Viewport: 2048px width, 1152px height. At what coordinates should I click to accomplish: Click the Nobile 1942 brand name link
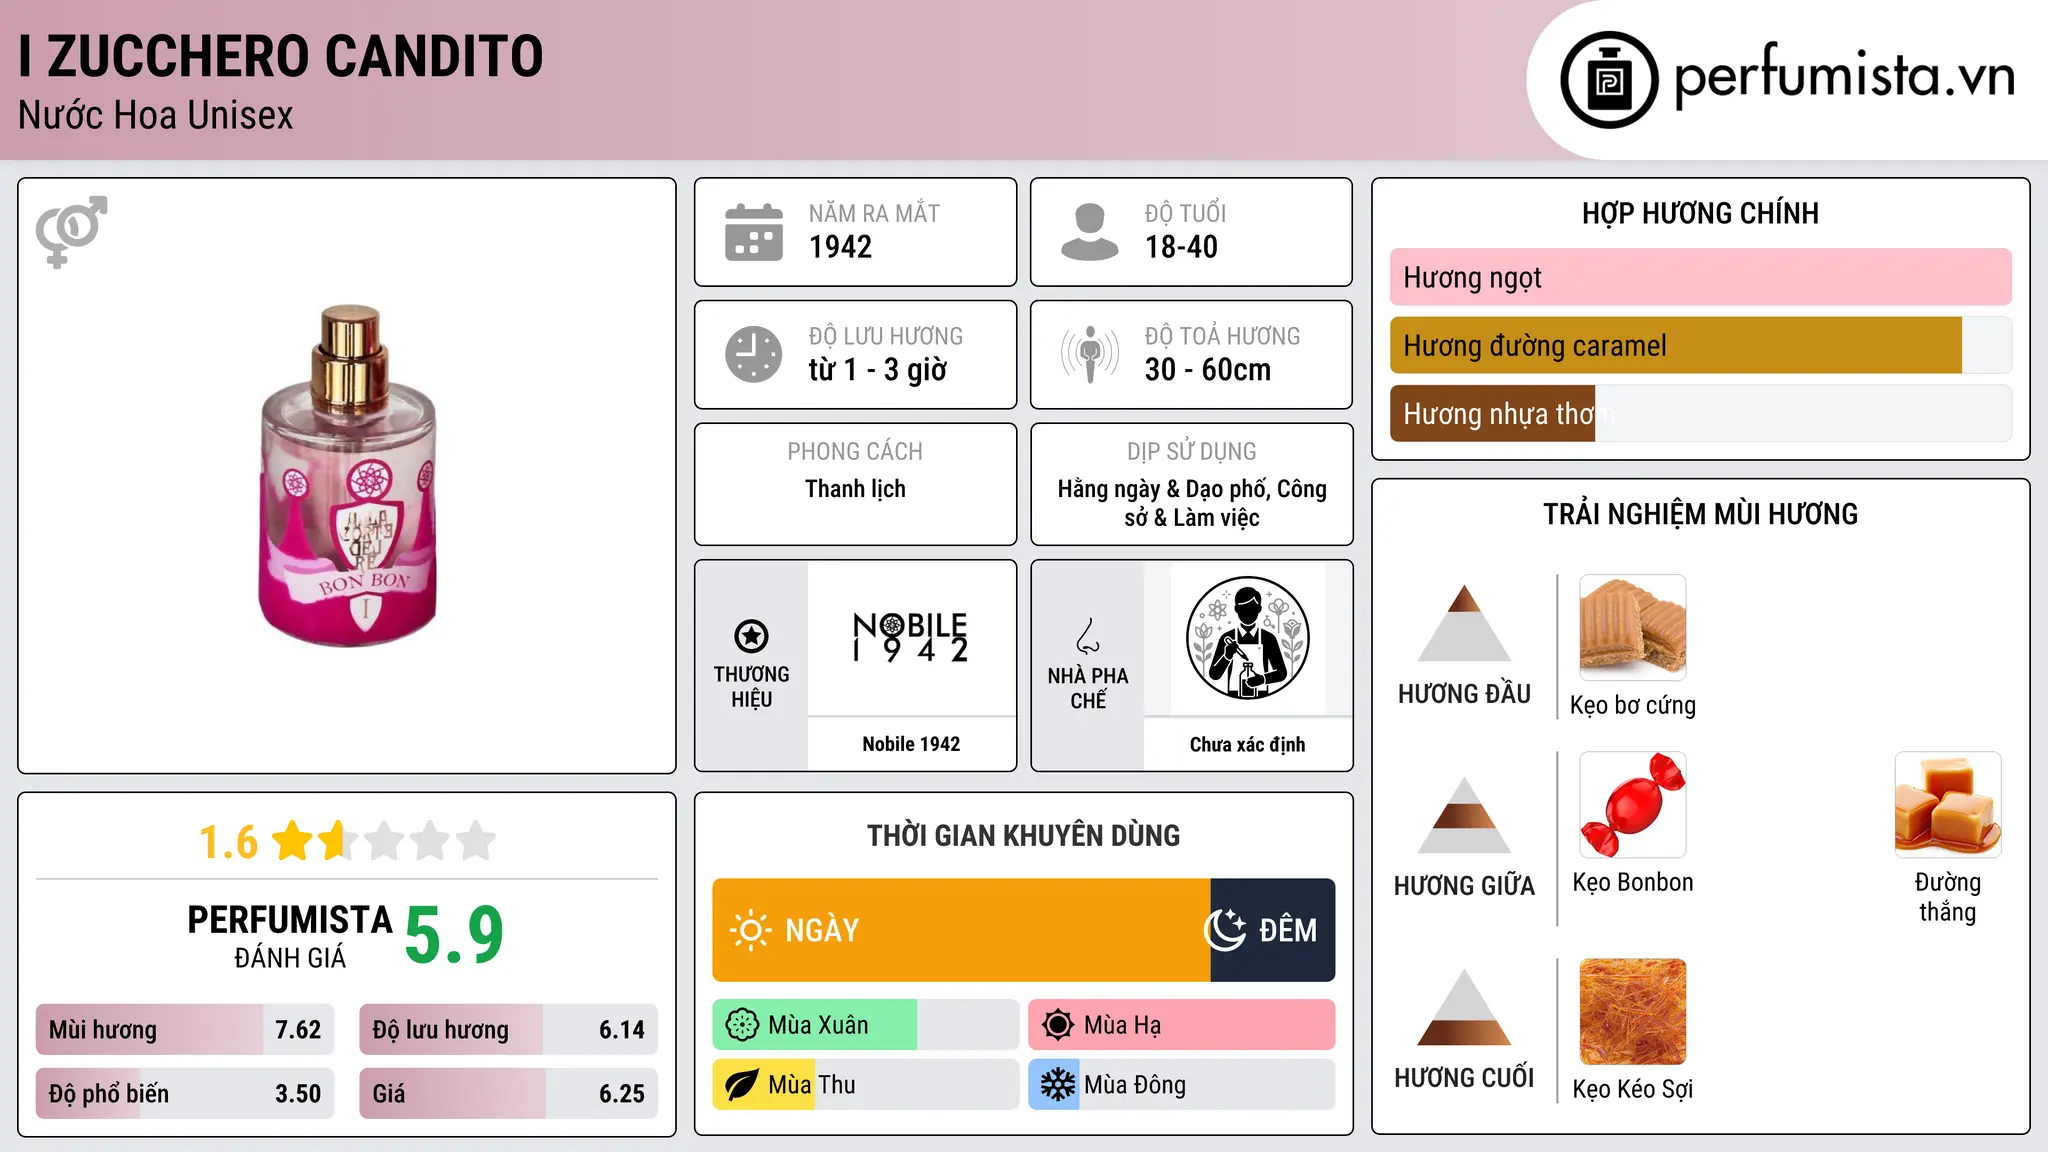click(x=910, y=744)
